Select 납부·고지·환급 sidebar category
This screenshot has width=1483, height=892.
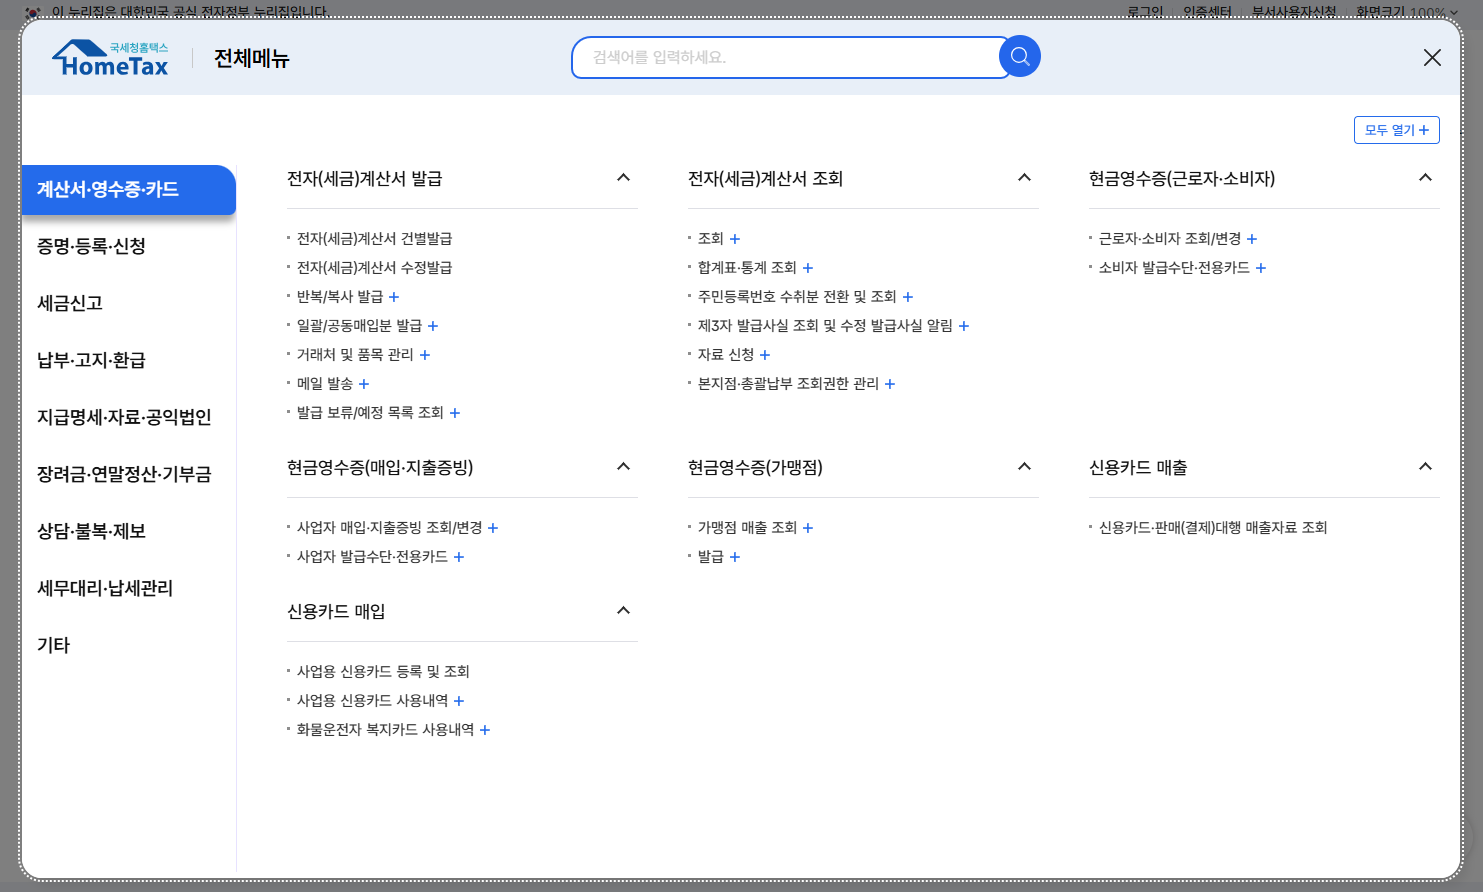point(91,360)
